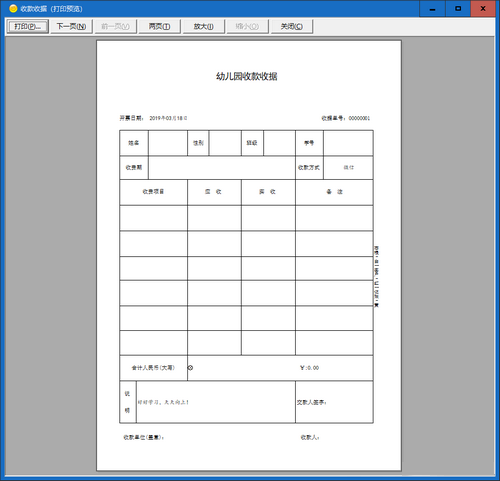500x481 pixels.
Task: Go to next page with 下一页(N)
Action: (x=71, y=26)
